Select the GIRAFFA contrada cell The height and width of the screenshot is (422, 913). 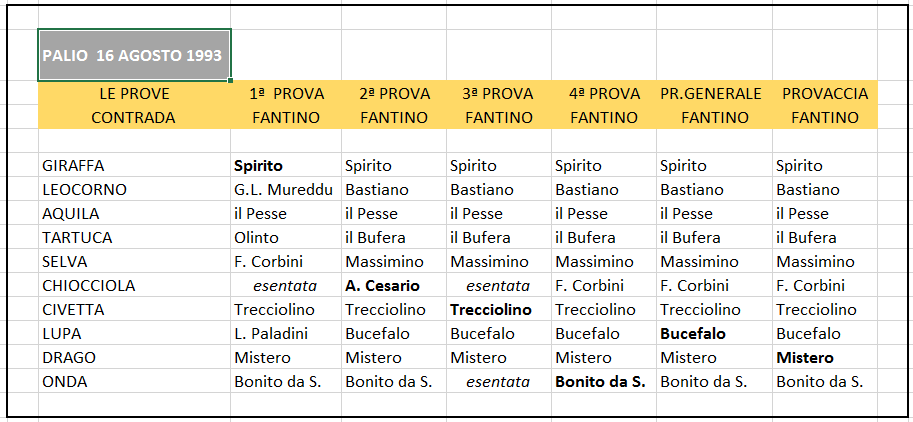[135, 165]
